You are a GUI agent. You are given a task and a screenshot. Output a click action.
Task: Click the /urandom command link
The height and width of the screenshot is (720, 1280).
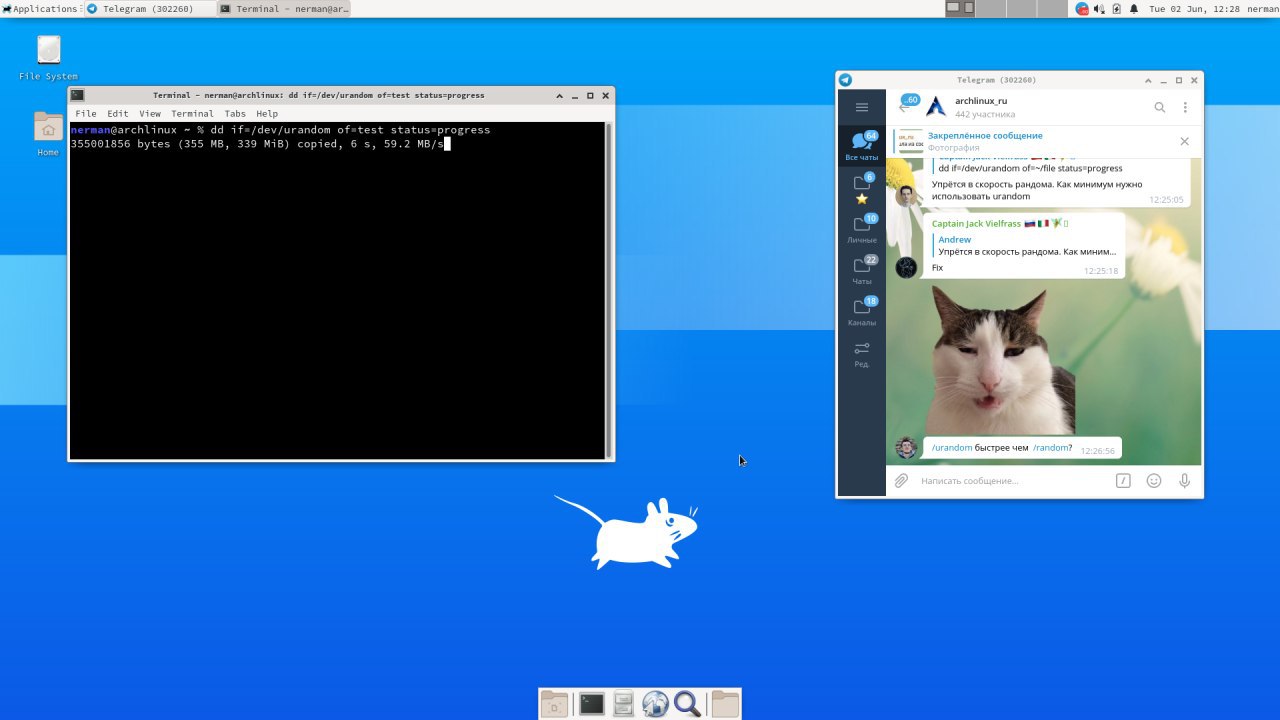point(952,447)
